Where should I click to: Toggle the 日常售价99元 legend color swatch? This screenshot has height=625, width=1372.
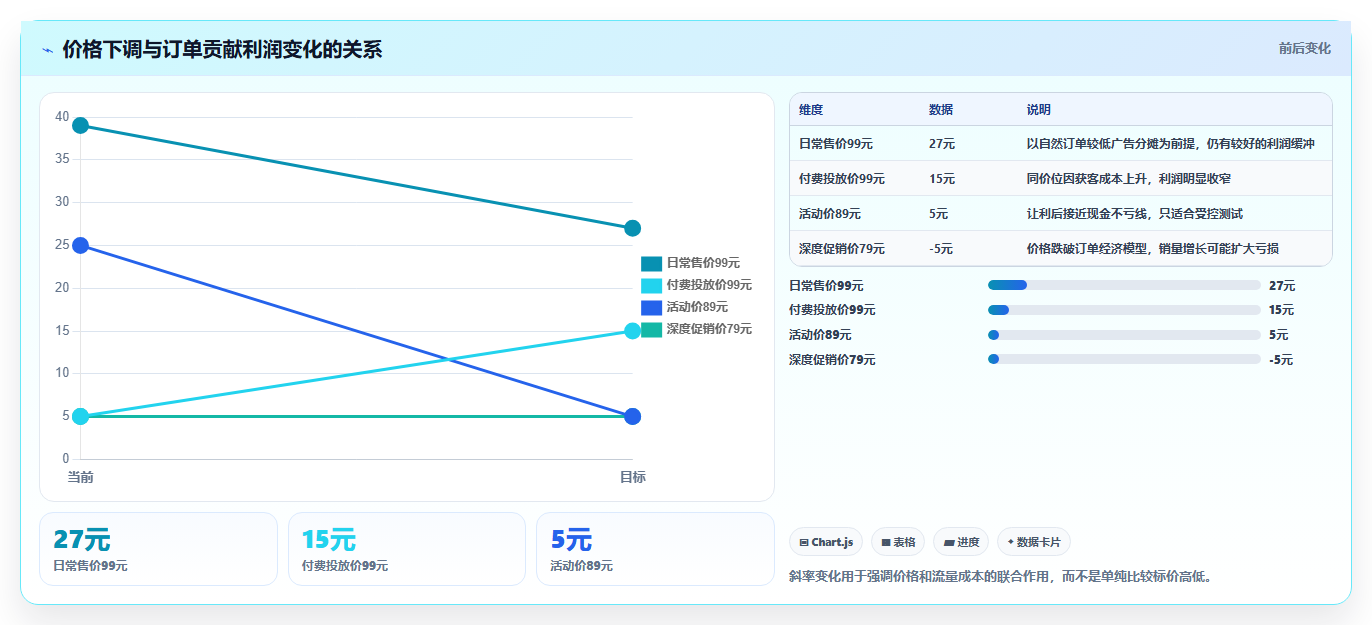tap(651, 264)
